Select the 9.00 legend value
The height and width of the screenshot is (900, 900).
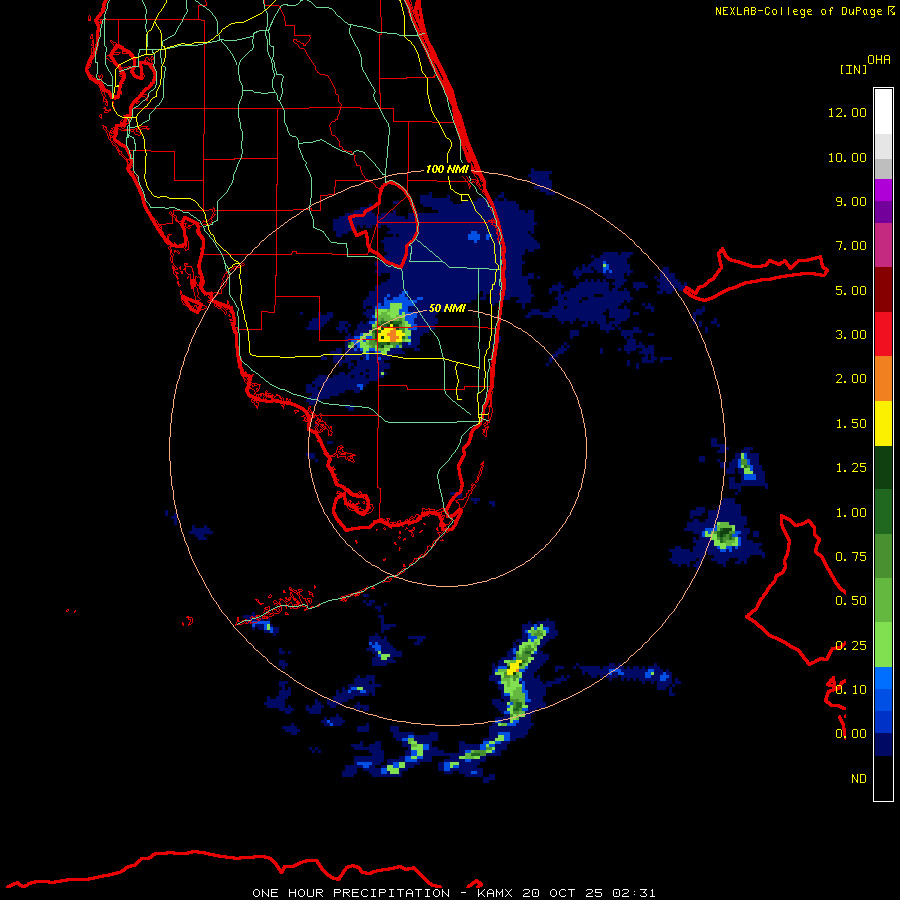pos(851,201)
